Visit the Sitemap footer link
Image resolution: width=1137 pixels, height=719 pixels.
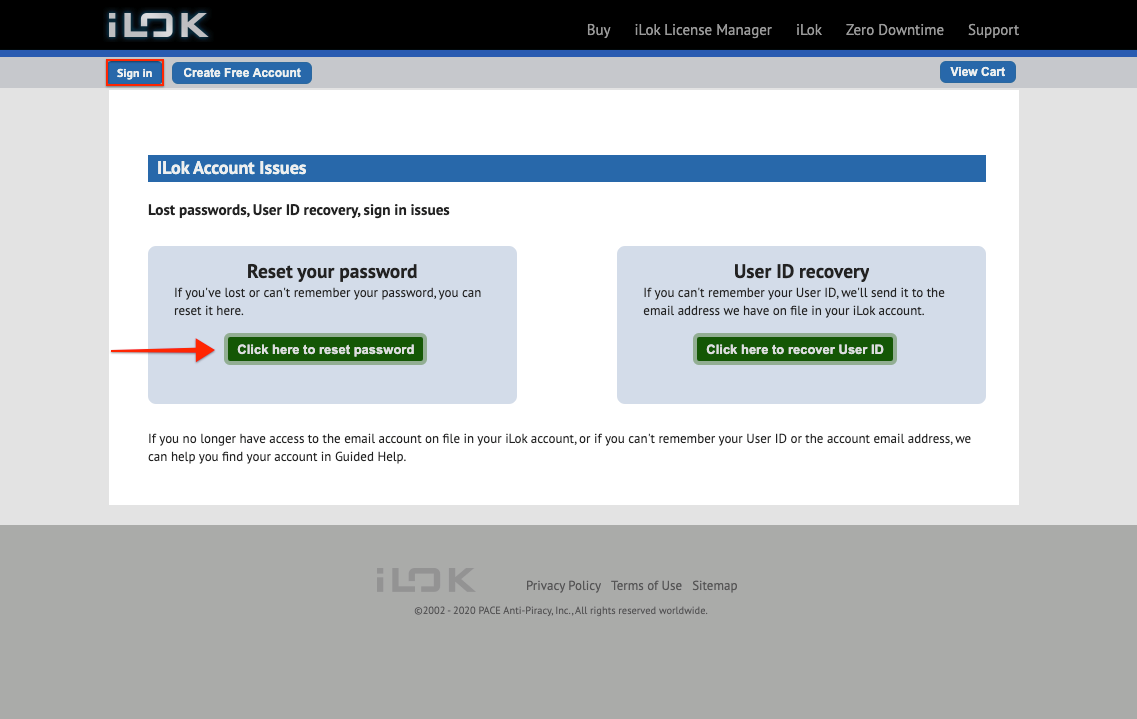pyautogui.click(x=714, y=586)
